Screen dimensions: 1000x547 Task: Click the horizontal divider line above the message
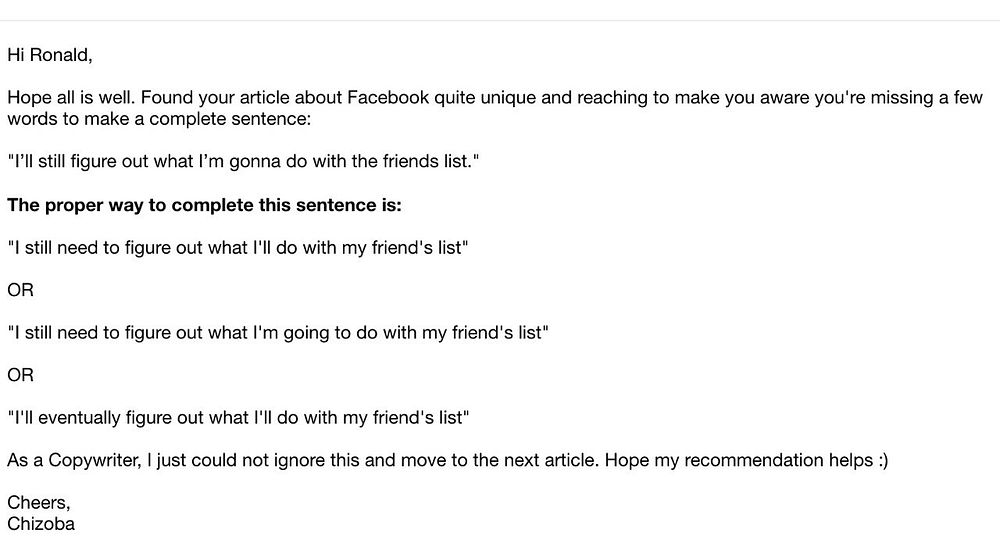500,20
